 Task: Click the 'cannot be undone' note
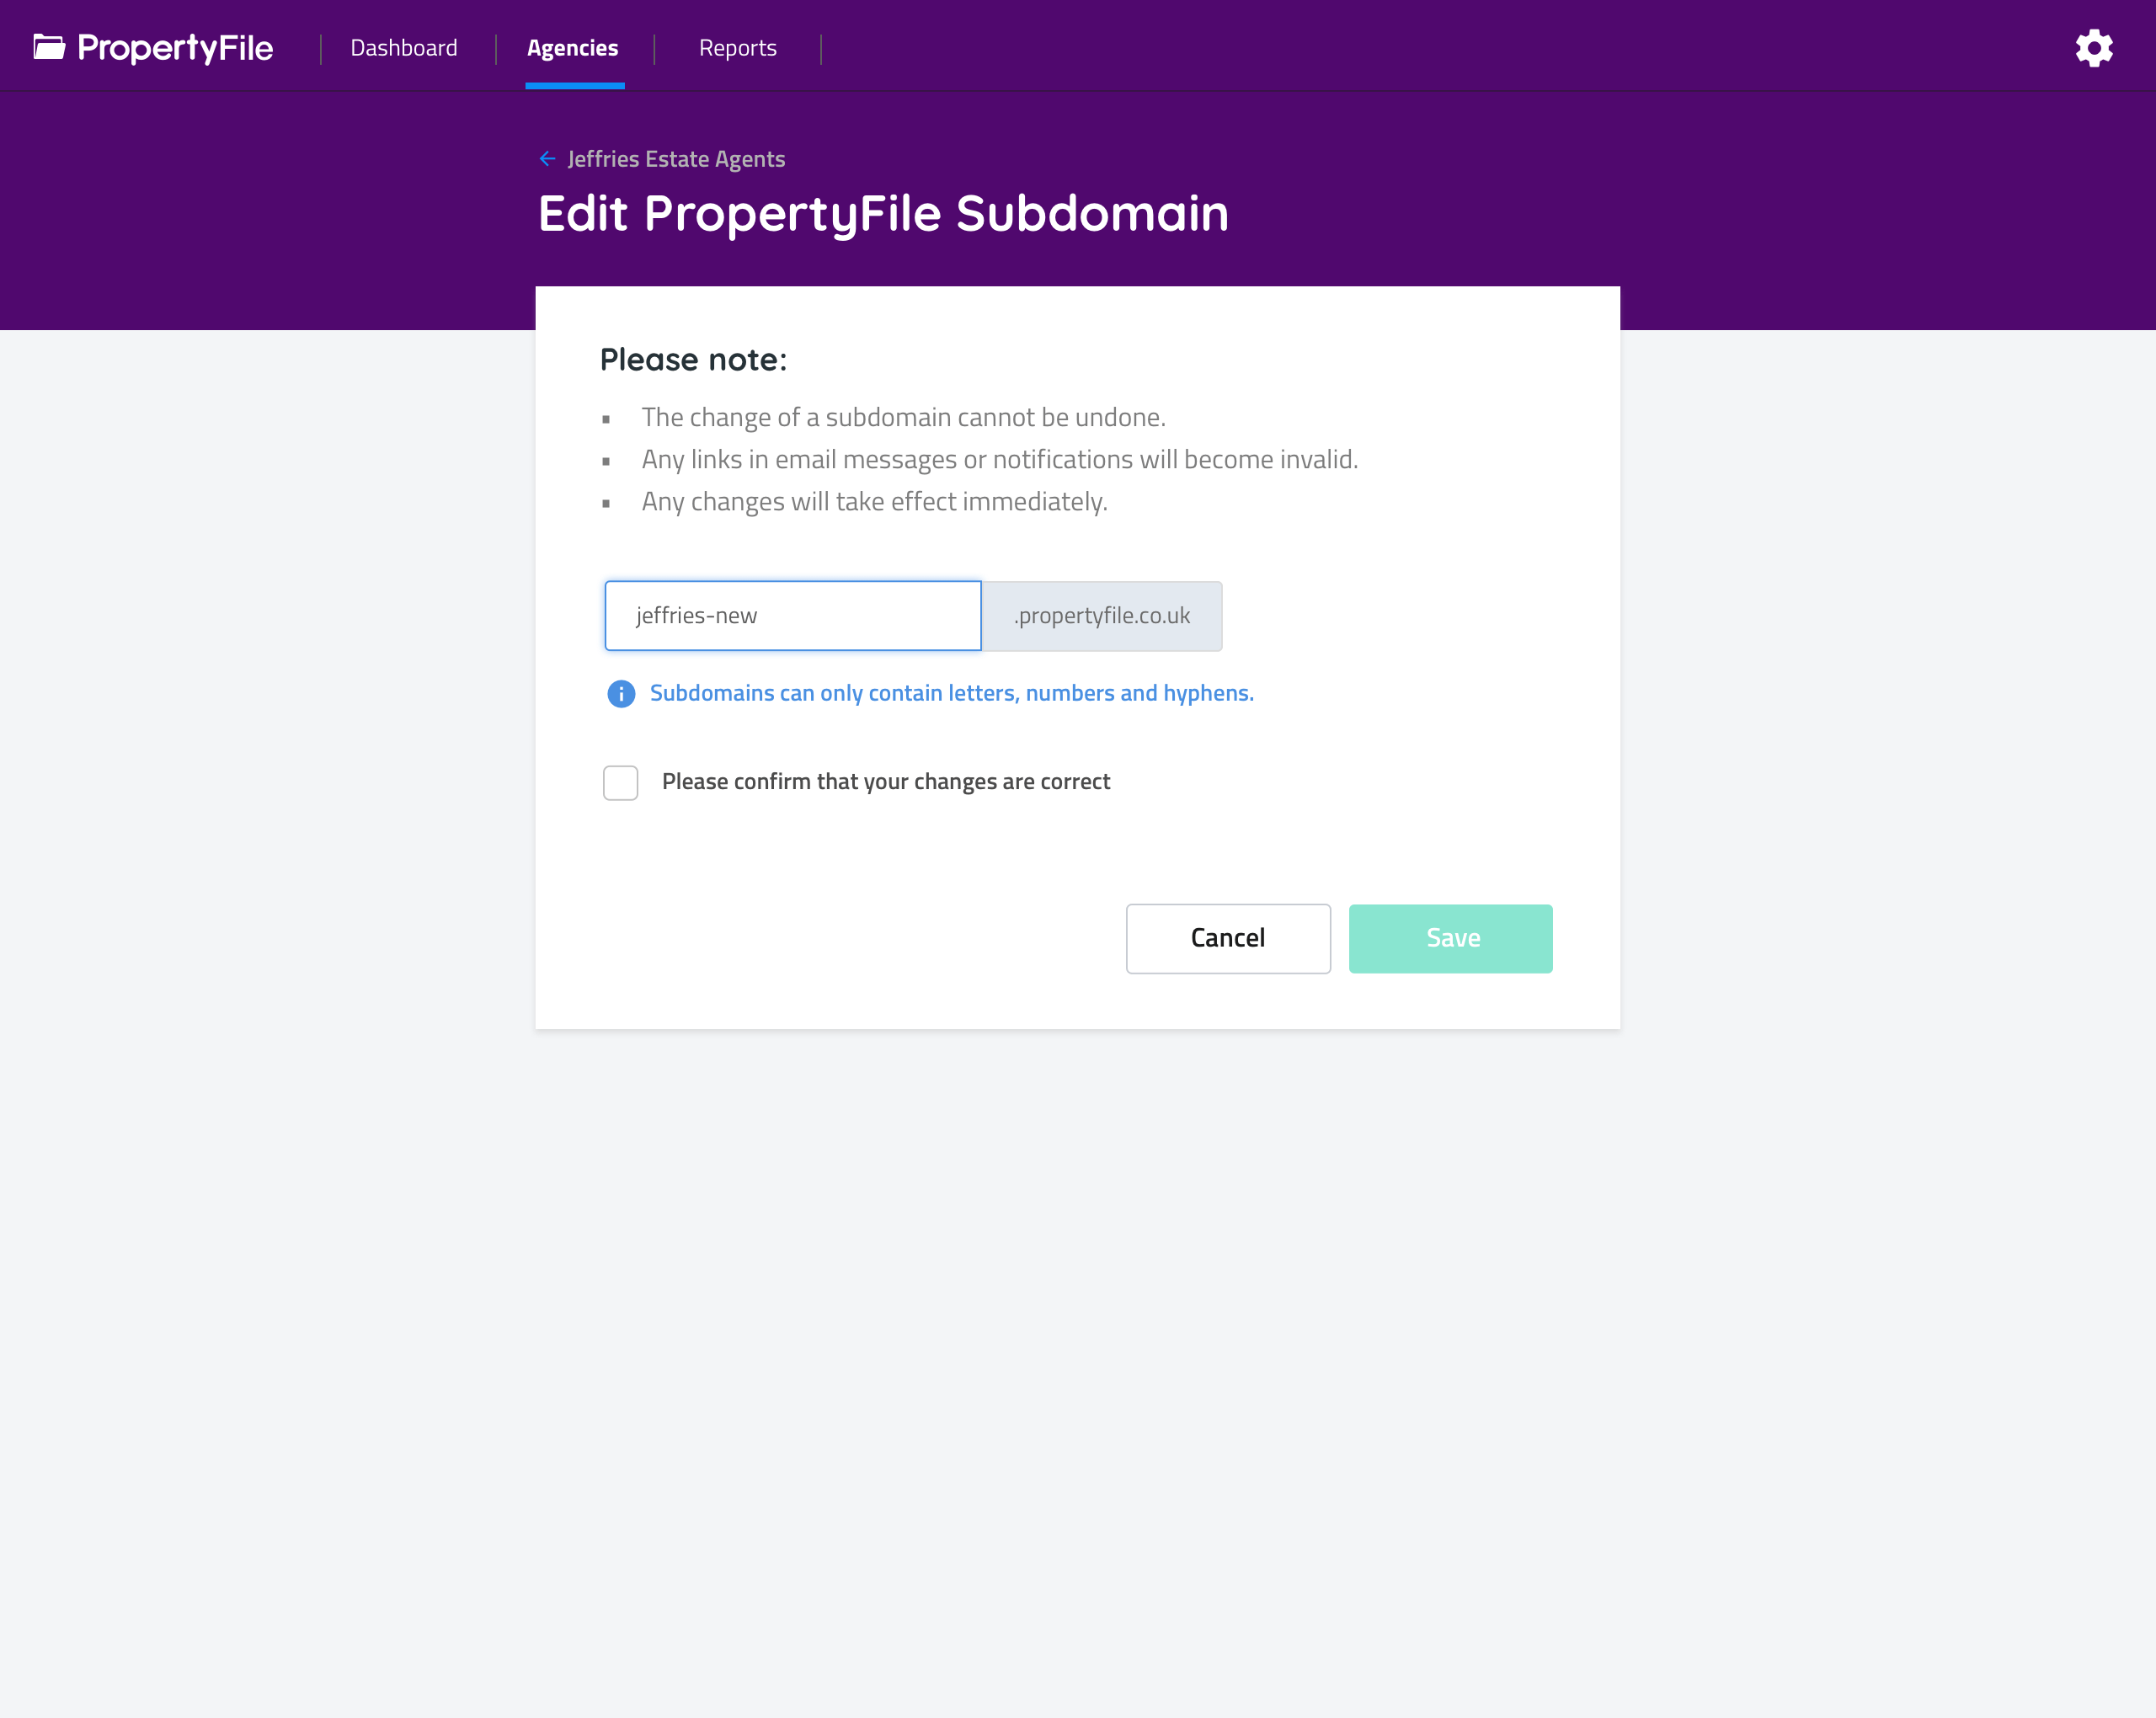click(903, 417)
